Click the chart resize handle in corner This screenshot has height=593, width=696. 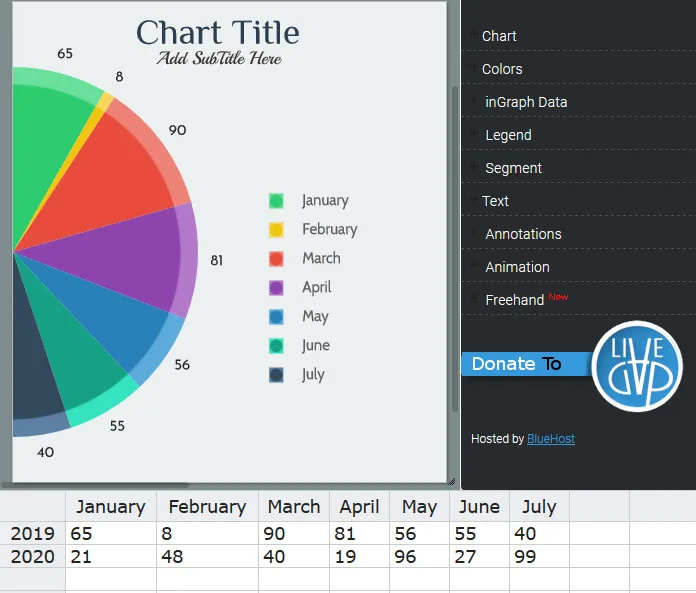click(451, 481)
